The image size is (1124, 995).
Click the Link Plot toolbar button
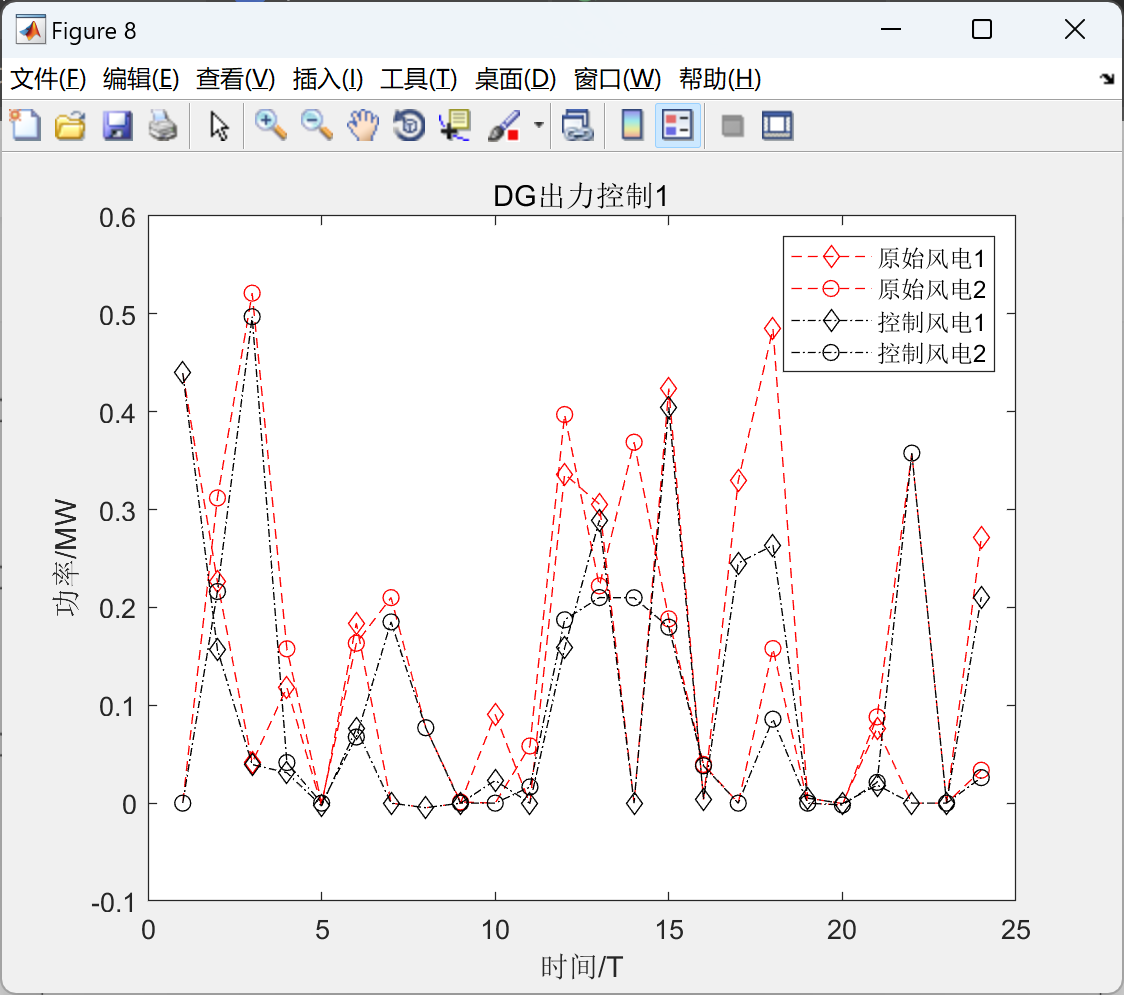click(577, 125)
